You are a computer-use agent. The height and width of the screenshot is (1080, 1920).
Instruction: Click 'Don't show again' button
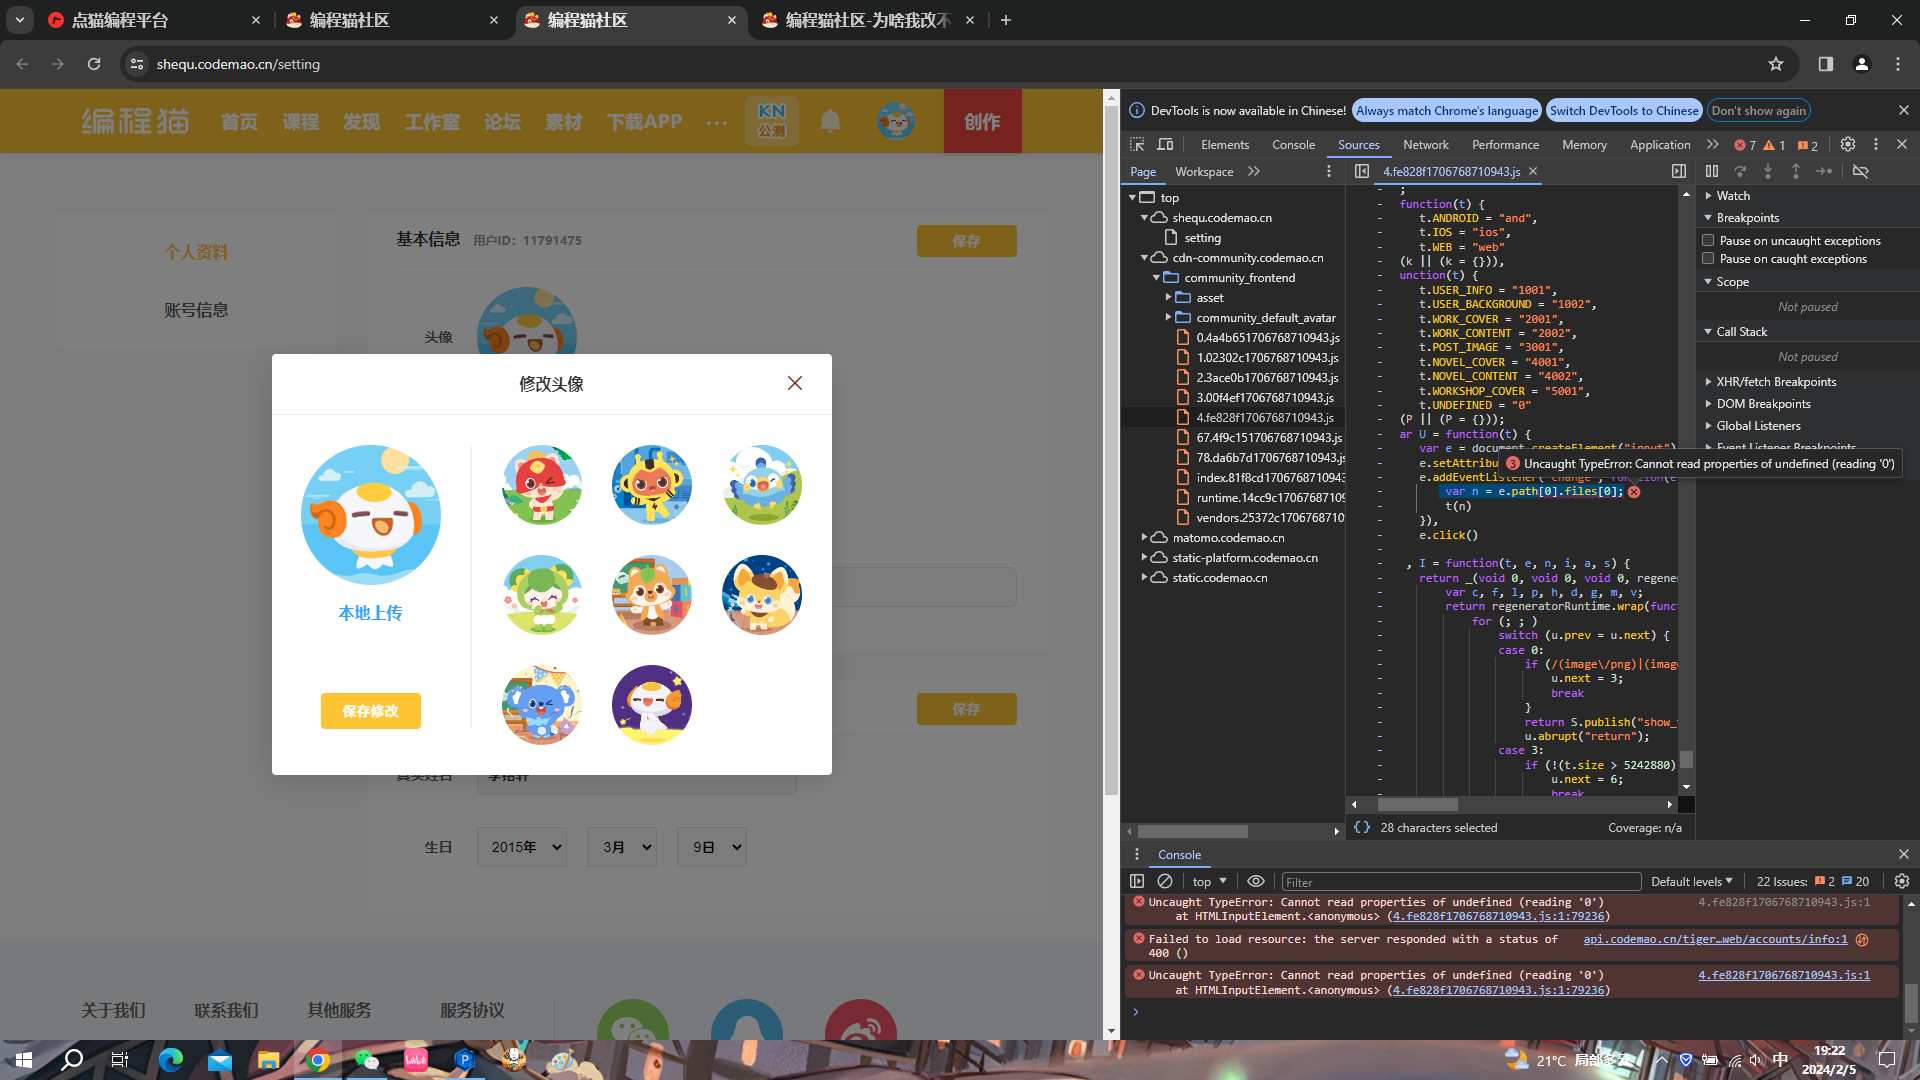click(1759, 111)
